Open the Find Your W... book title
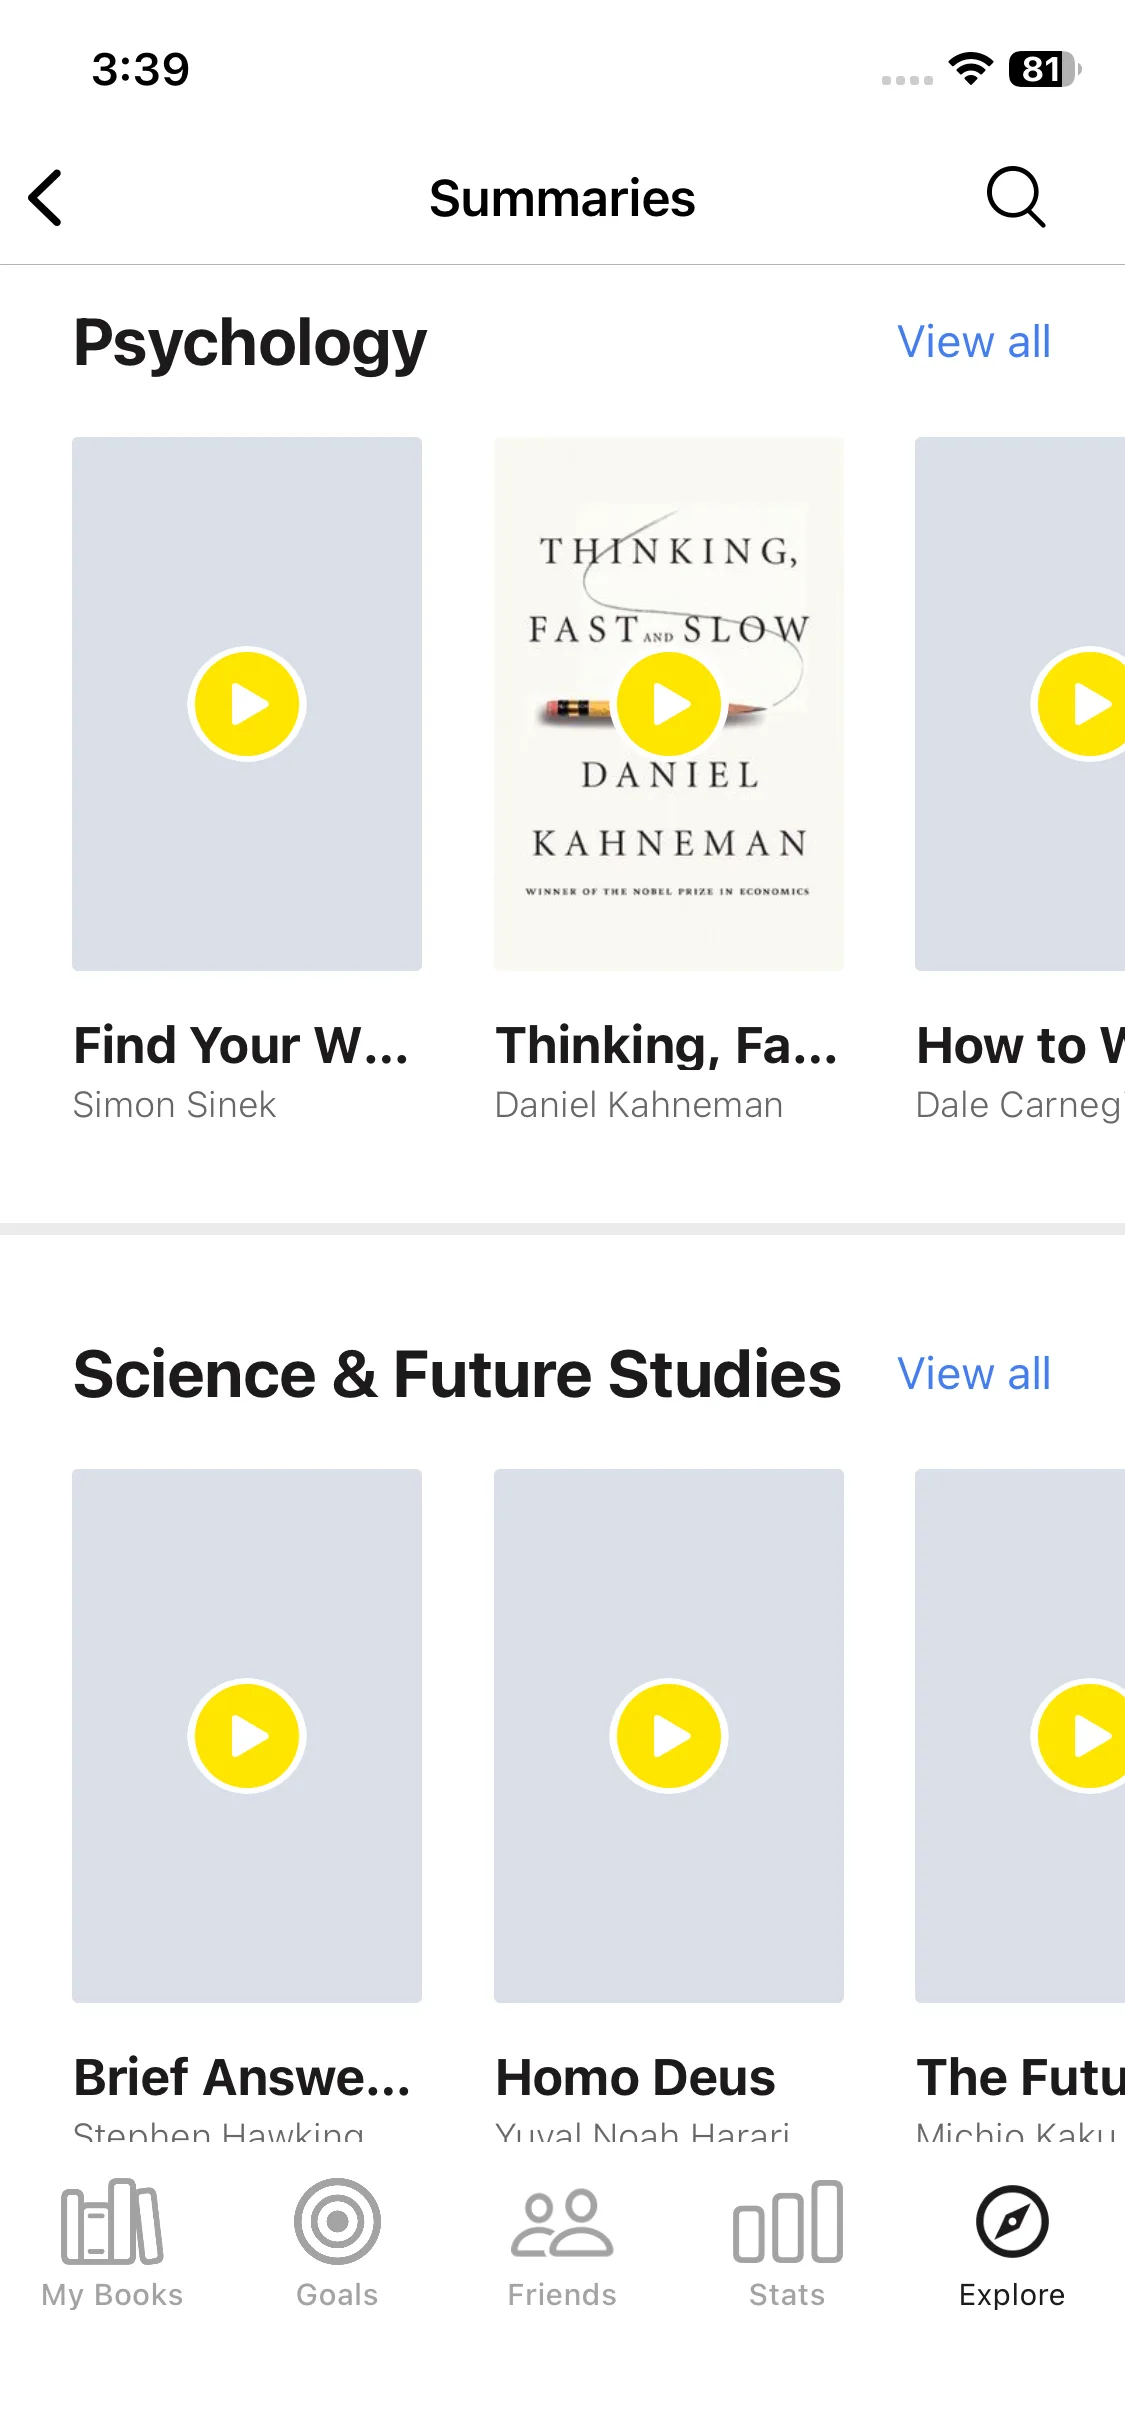Screen dimensions: 1125x2436 pos(241,1046)
